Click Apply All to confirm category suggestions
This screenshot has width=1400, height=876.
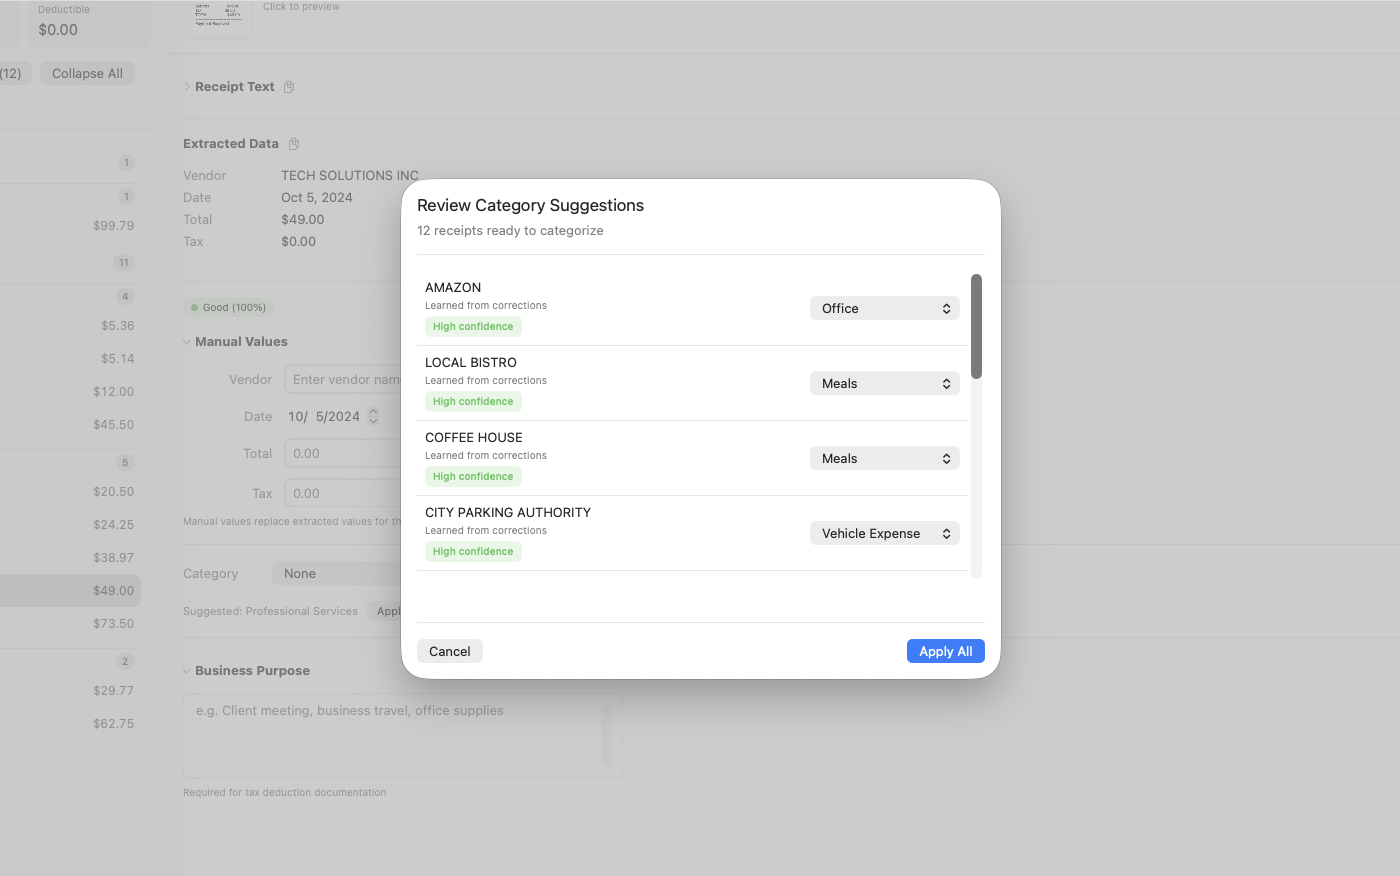(945, 651)
